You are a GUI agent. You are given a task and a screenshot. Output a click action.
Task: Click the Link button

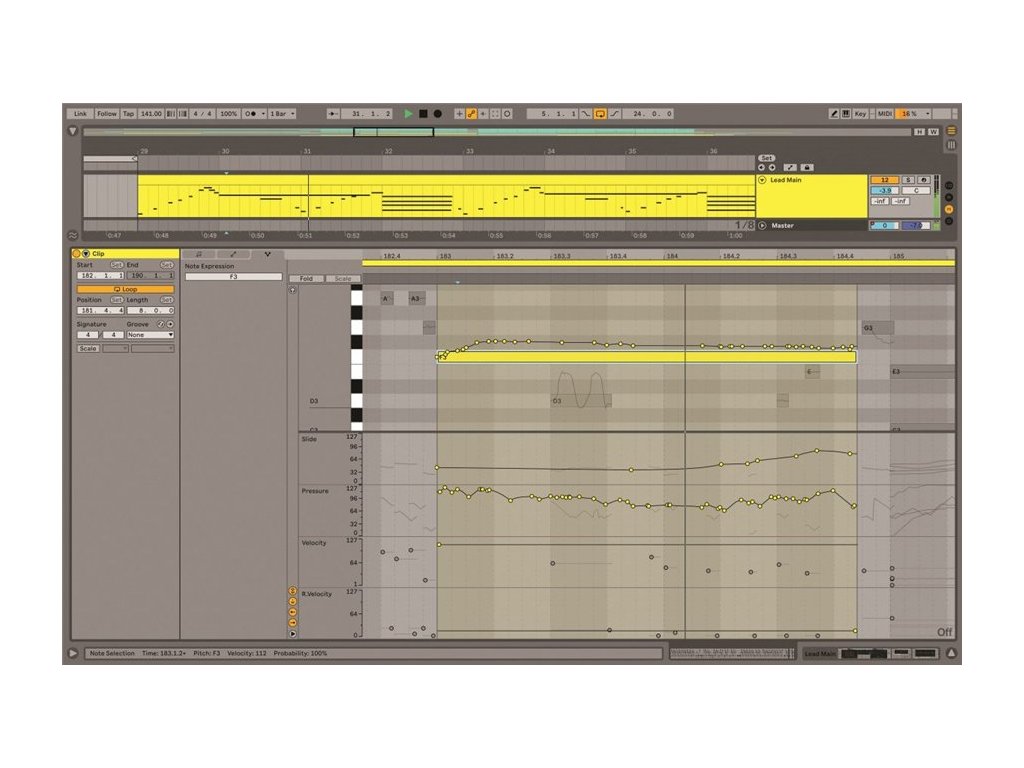point(81,114)
